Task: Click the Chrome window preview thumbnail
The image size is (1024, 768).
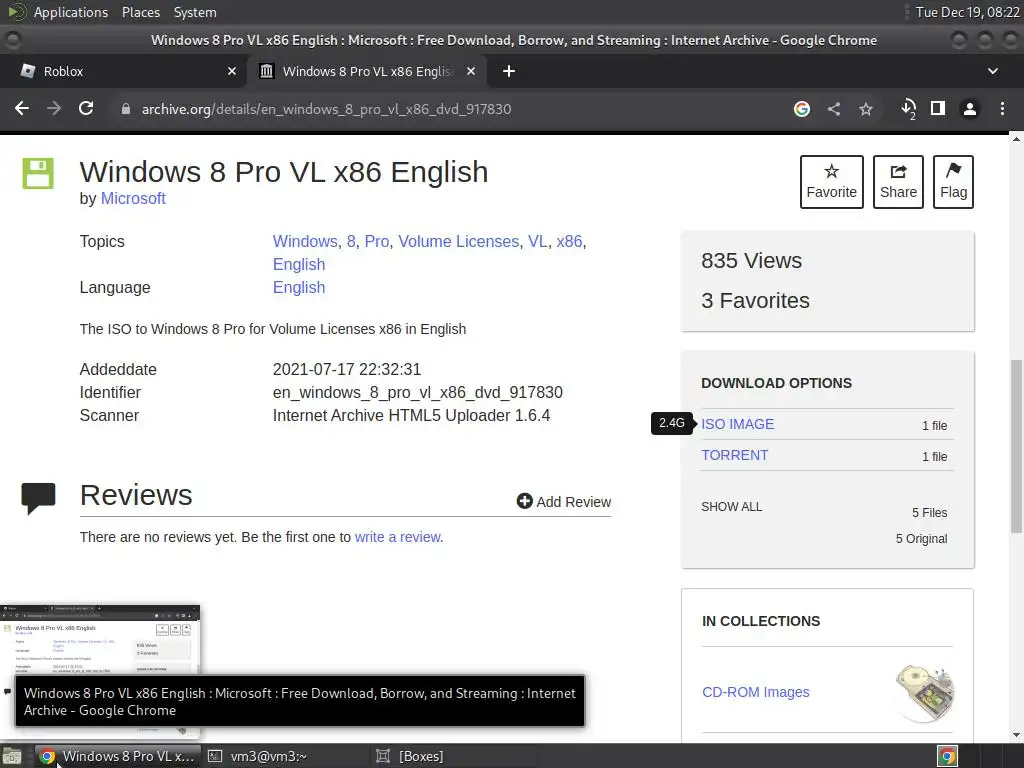Action: 100,640
